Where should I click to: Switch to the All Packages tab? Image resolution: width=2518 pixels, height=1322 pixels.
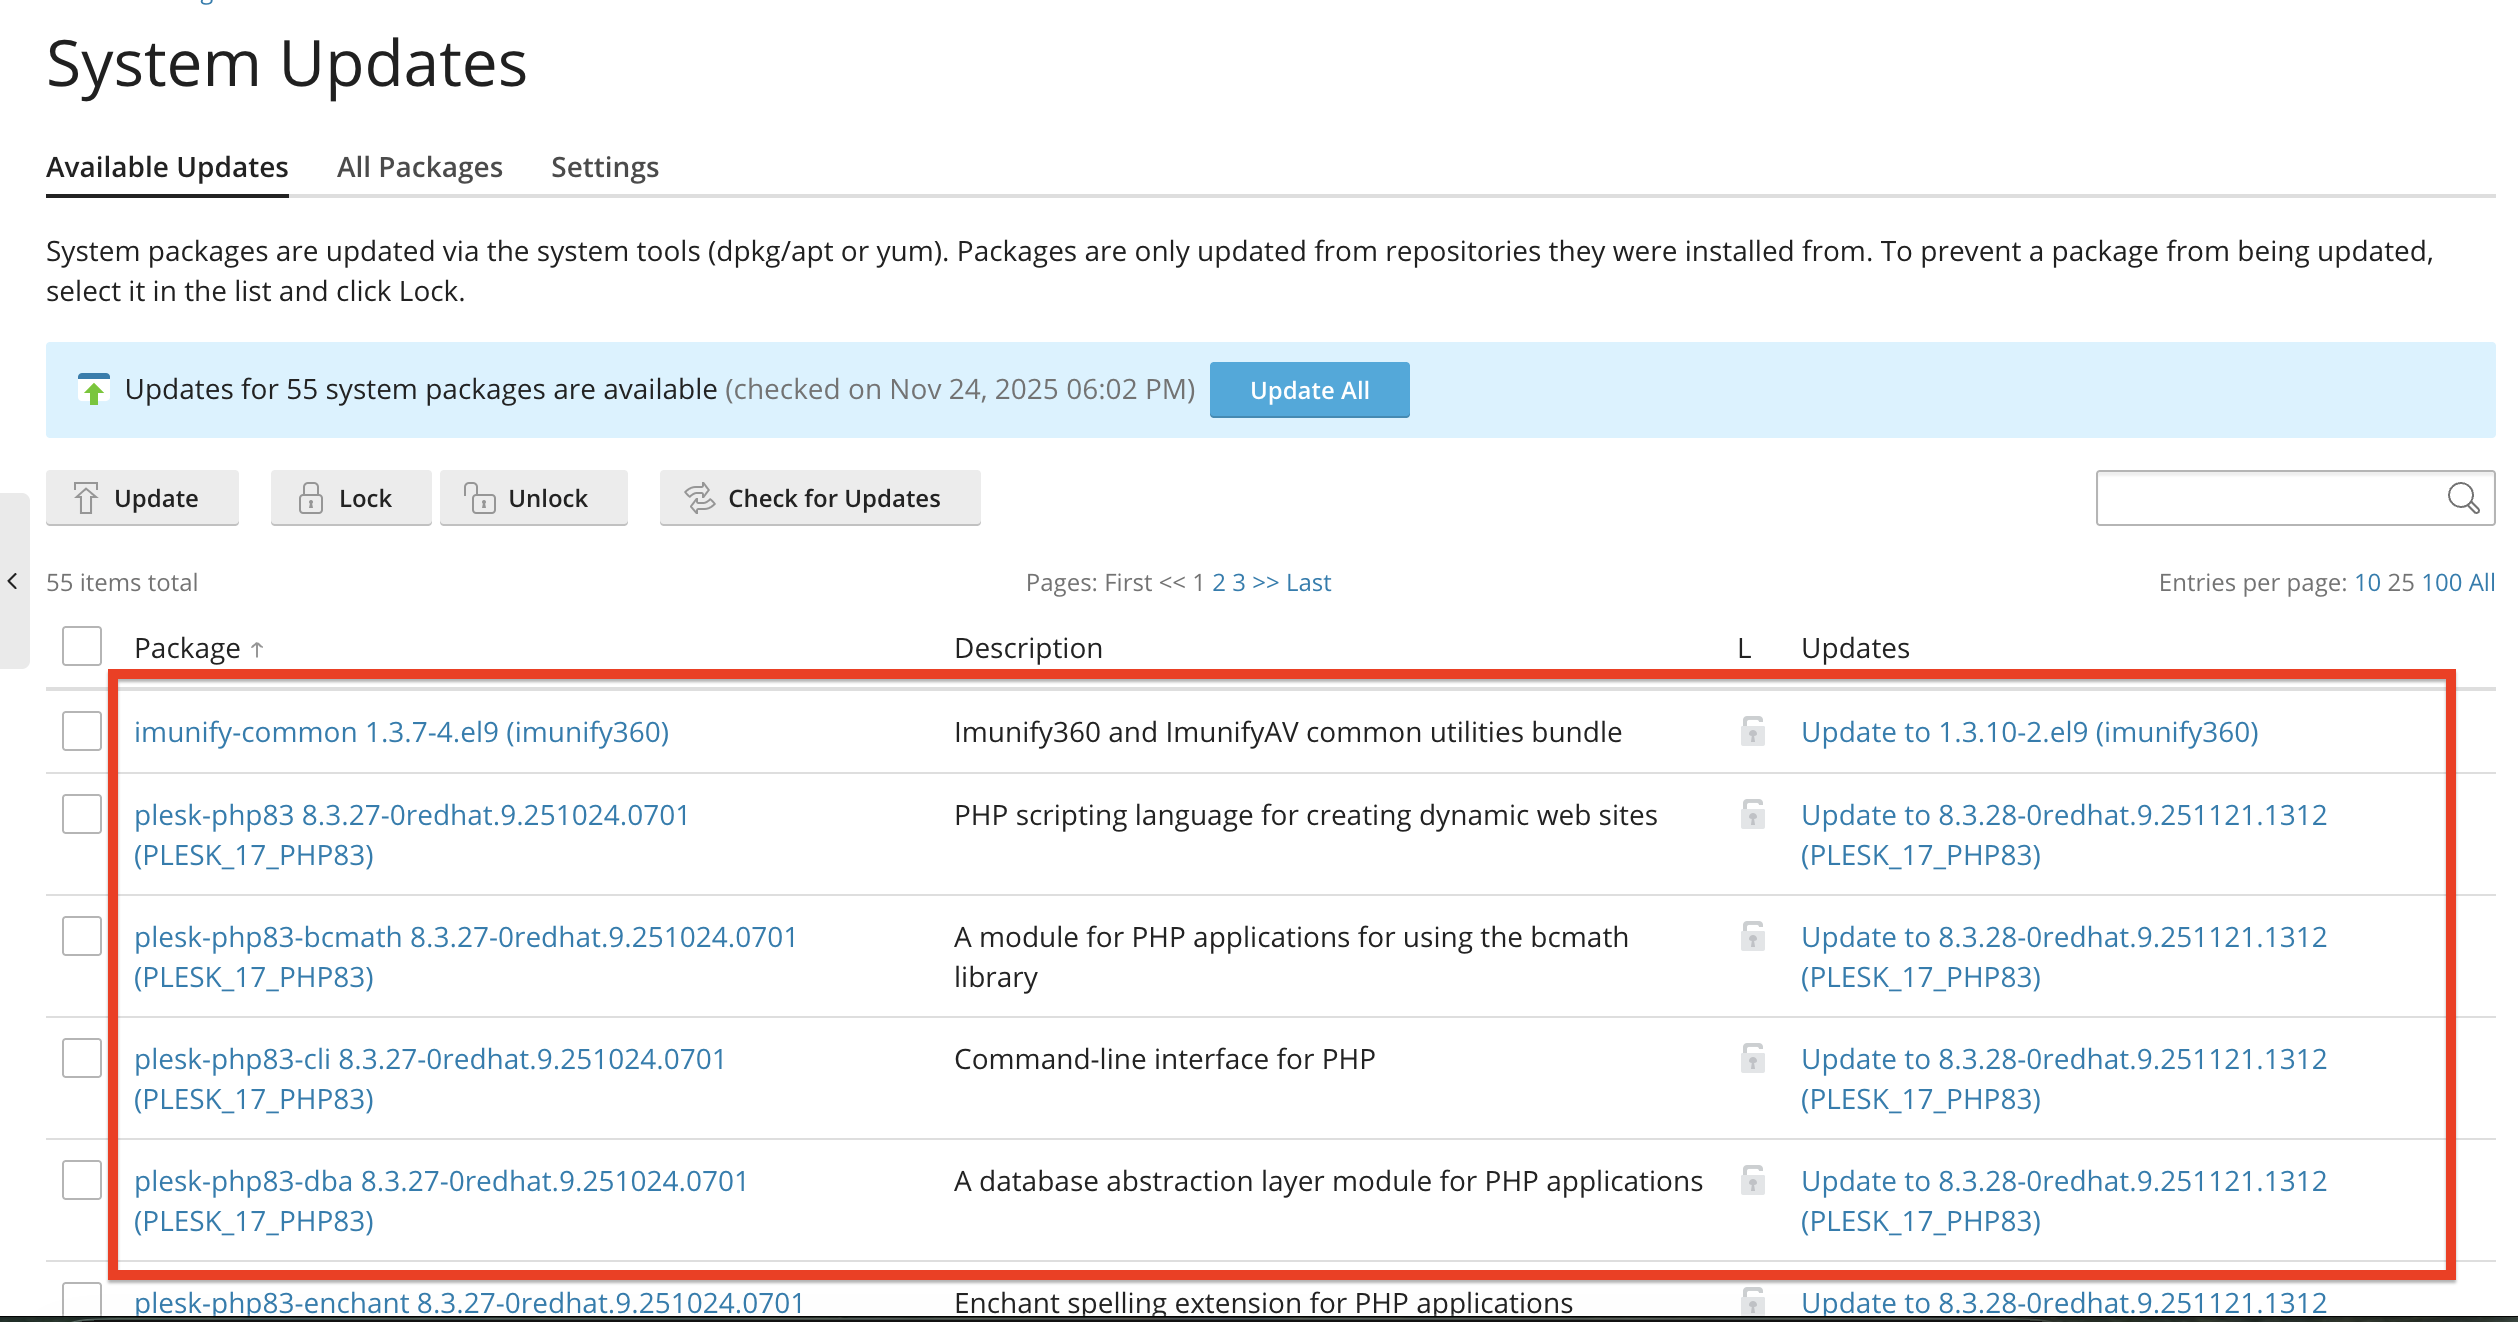pyautogui.click(x=420, y=167)
